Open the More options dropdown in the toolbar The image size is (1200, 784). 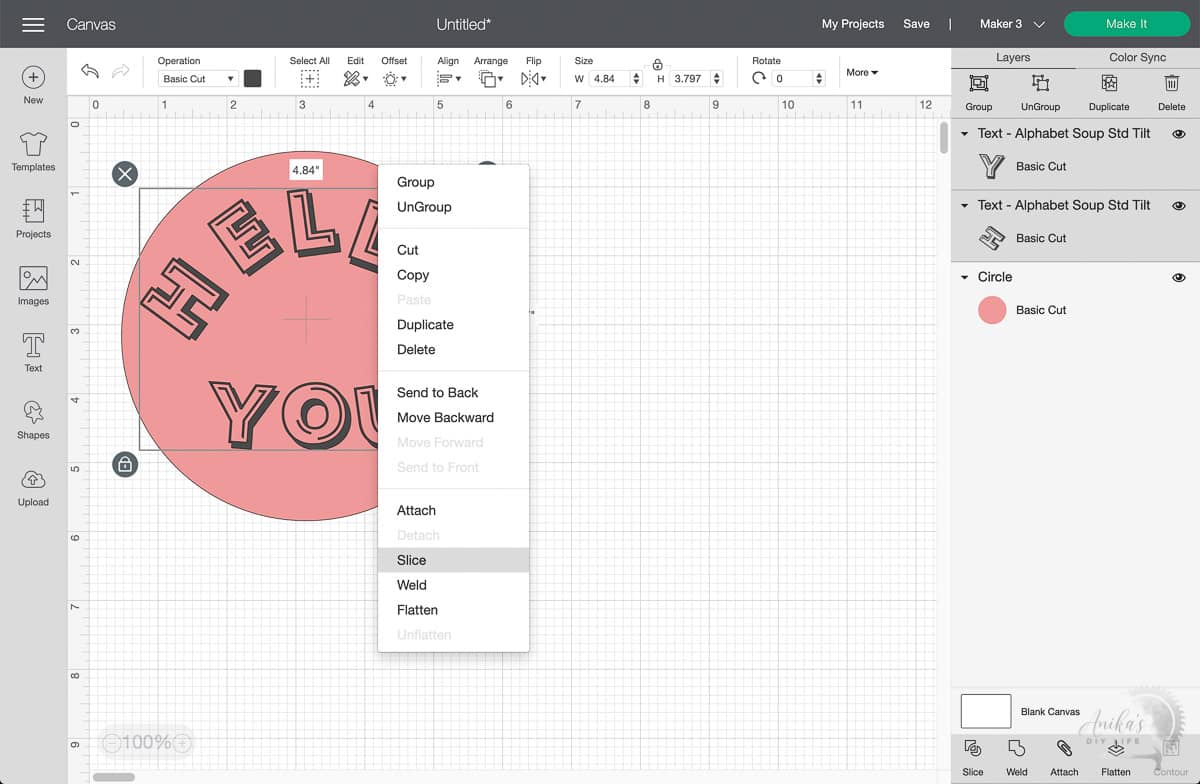pos(861,72)
